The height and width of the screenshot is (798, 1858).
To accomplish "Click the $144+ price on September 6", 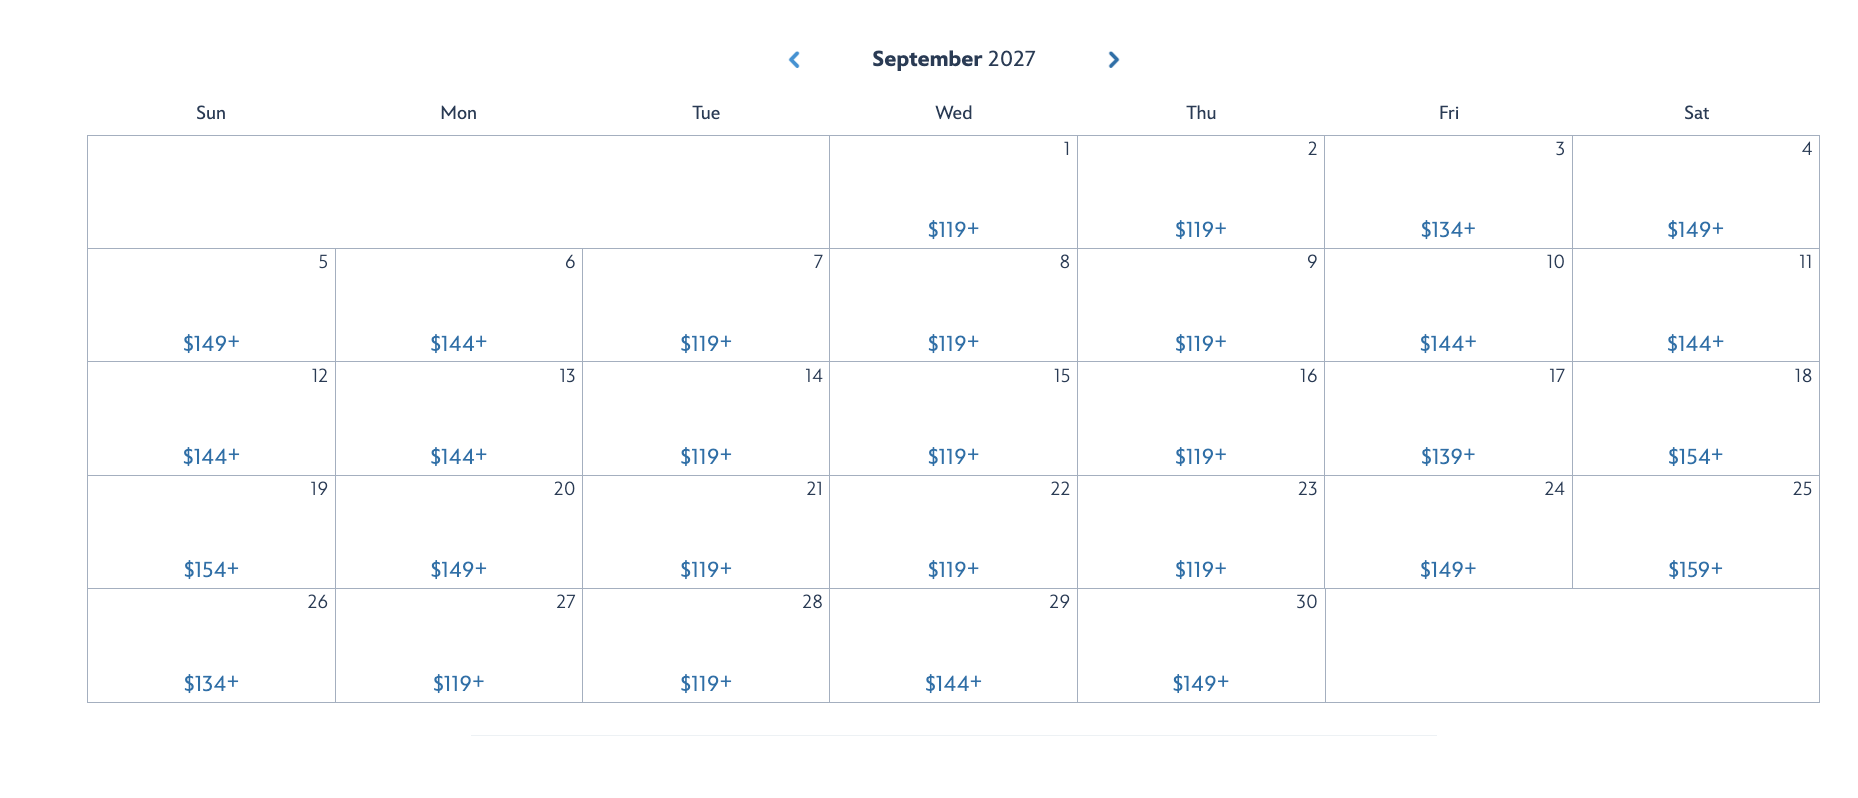I will tap(458, 343).
